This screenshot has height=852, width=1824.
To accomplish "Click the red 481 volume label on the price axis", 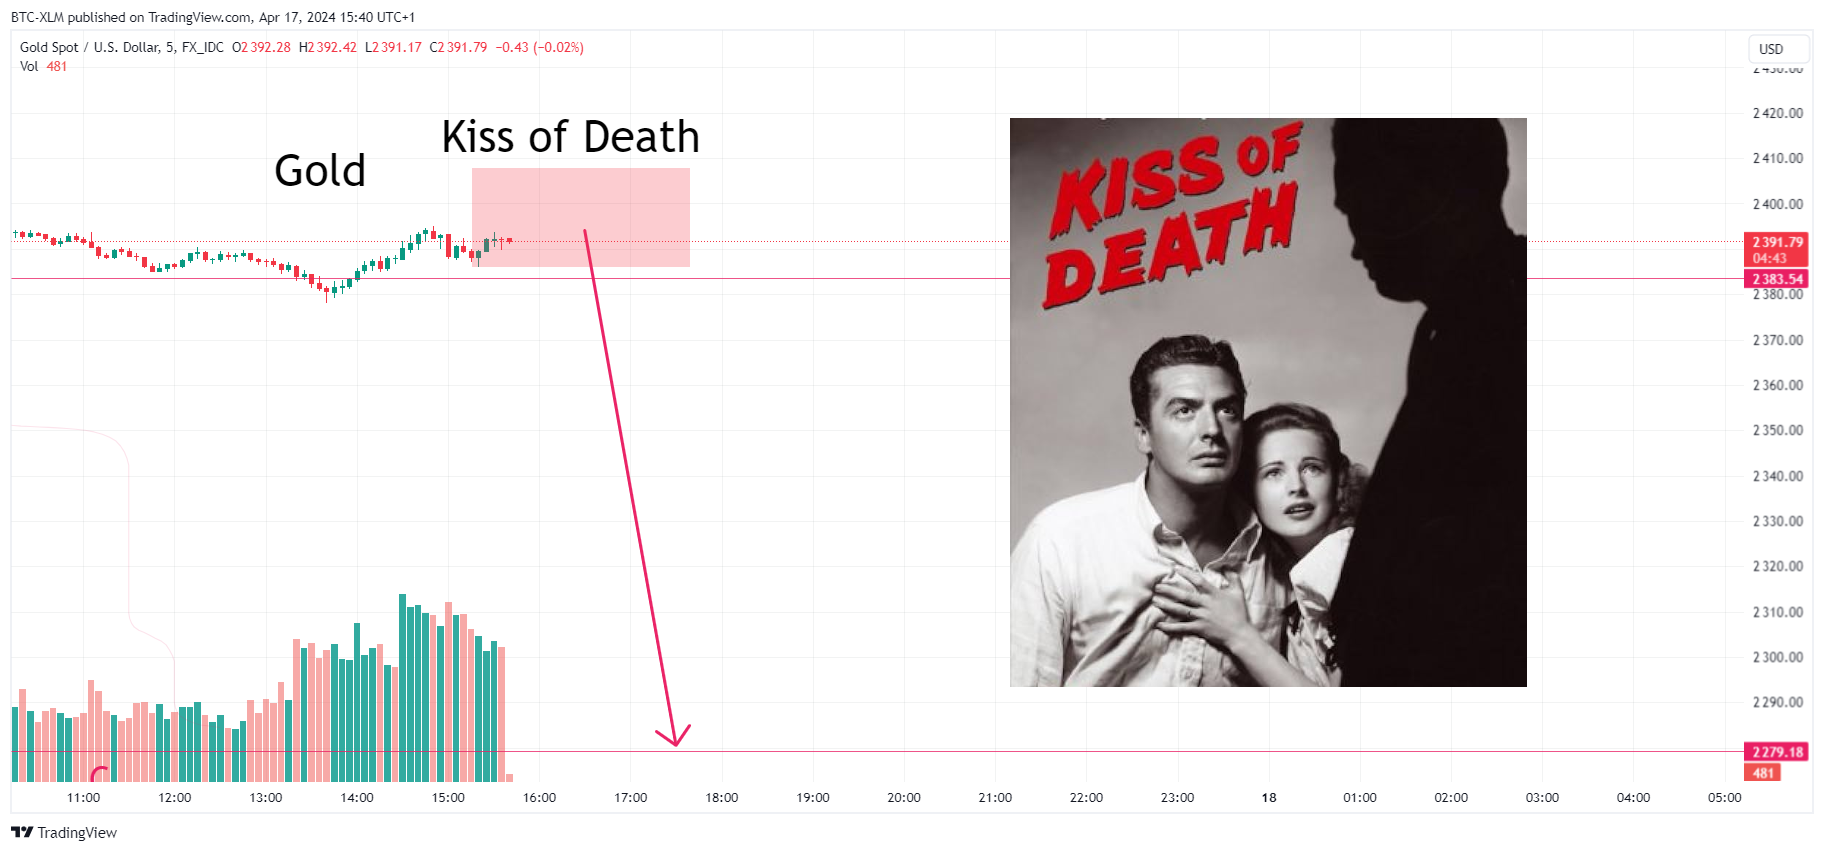I will [1763, 773].
